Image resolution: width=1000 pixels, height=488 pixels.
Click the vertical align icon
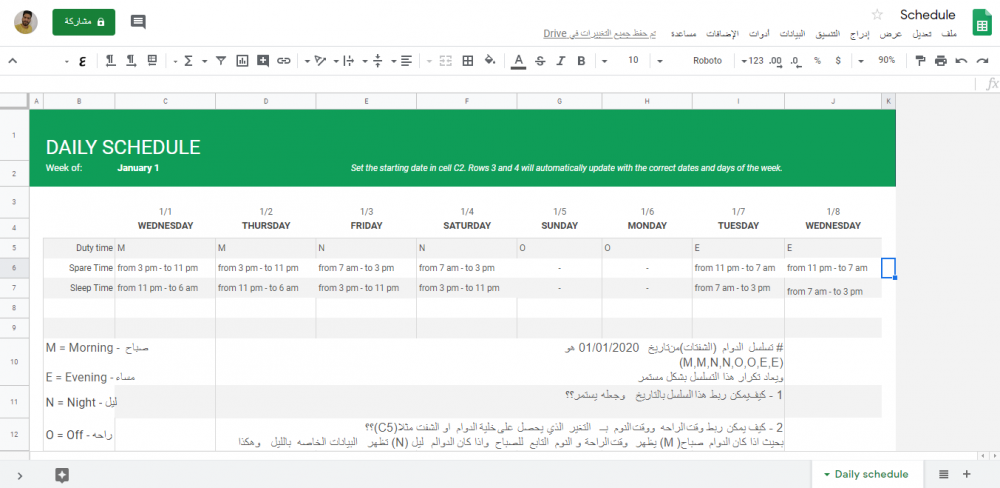[378, 61]
